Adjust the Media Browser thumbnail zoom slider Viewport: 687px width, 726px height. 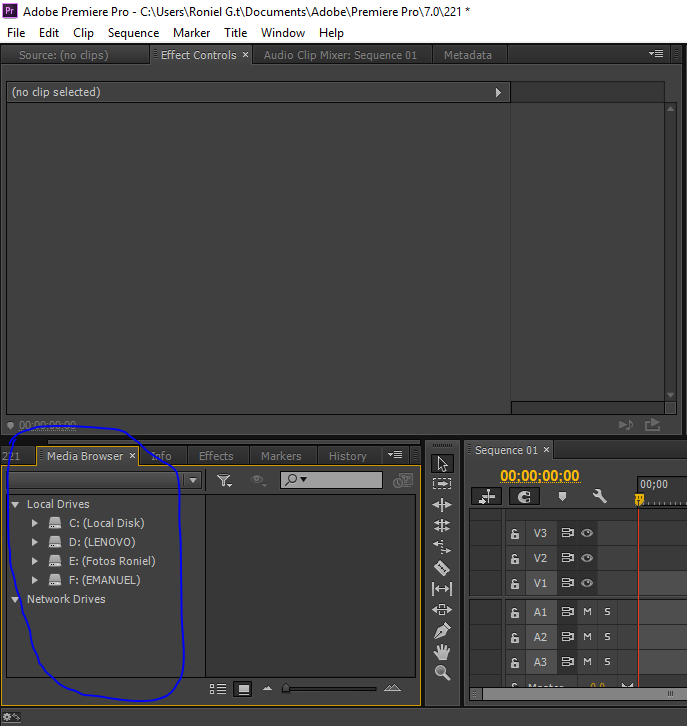coord(286,688)
